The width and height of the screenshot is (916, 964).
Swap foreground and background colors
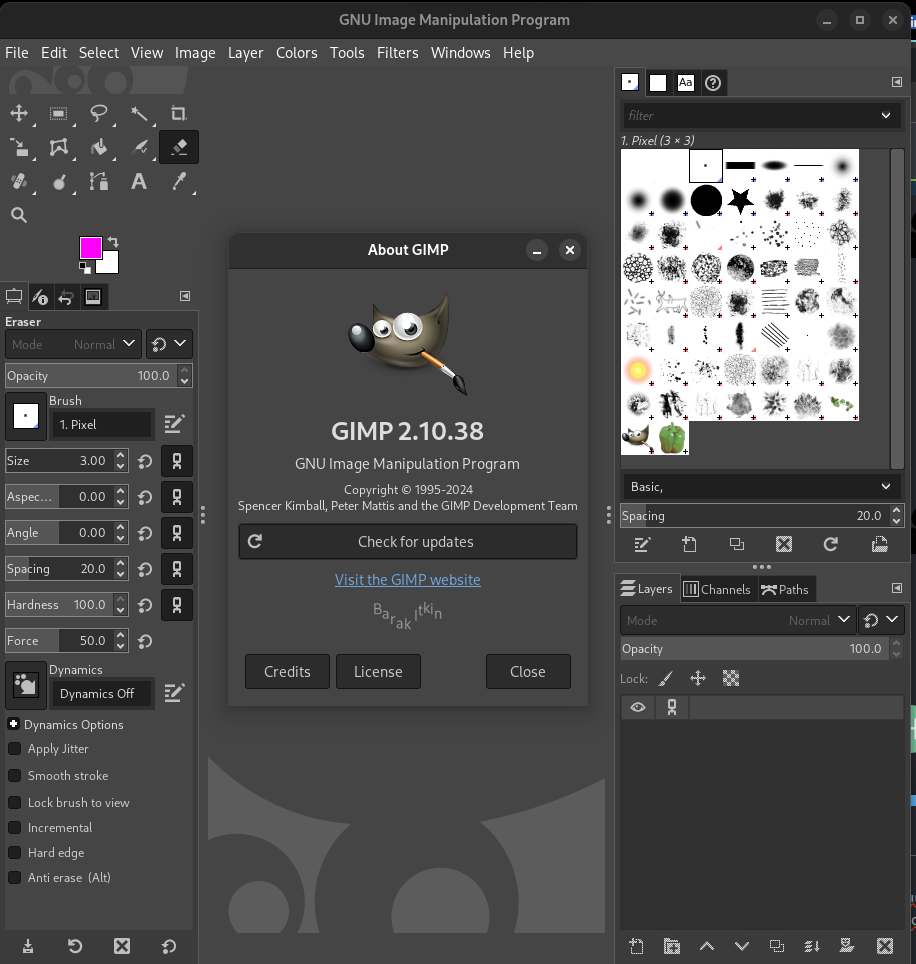113,242
